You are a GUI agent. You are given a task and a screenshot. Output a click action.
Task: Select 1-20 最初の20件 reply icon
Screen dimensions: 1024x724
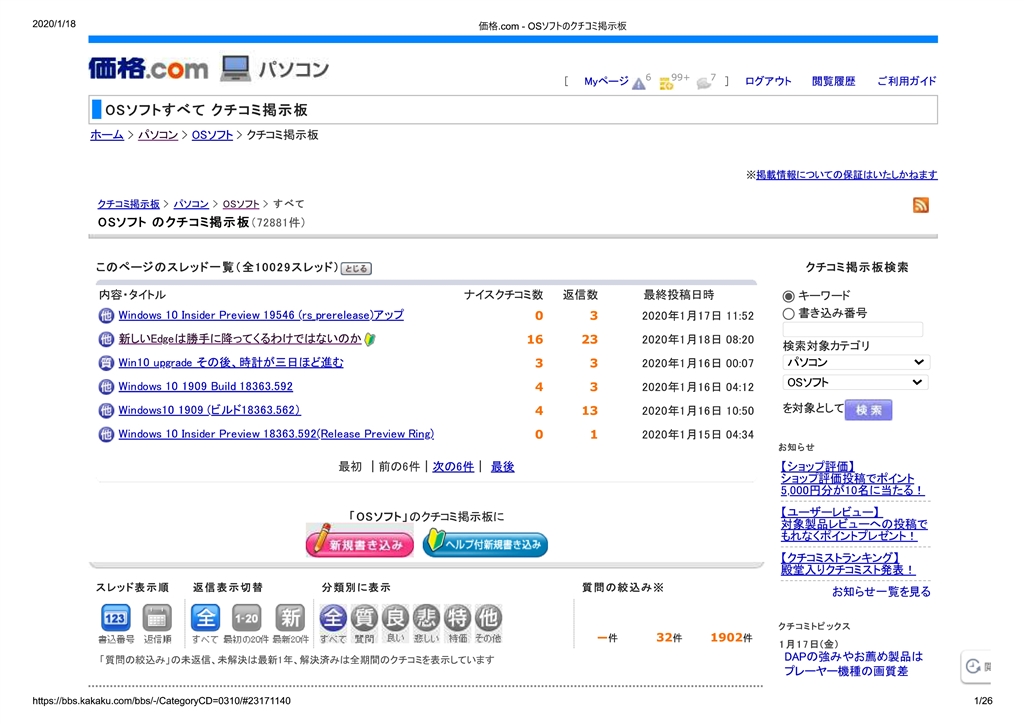246,617
